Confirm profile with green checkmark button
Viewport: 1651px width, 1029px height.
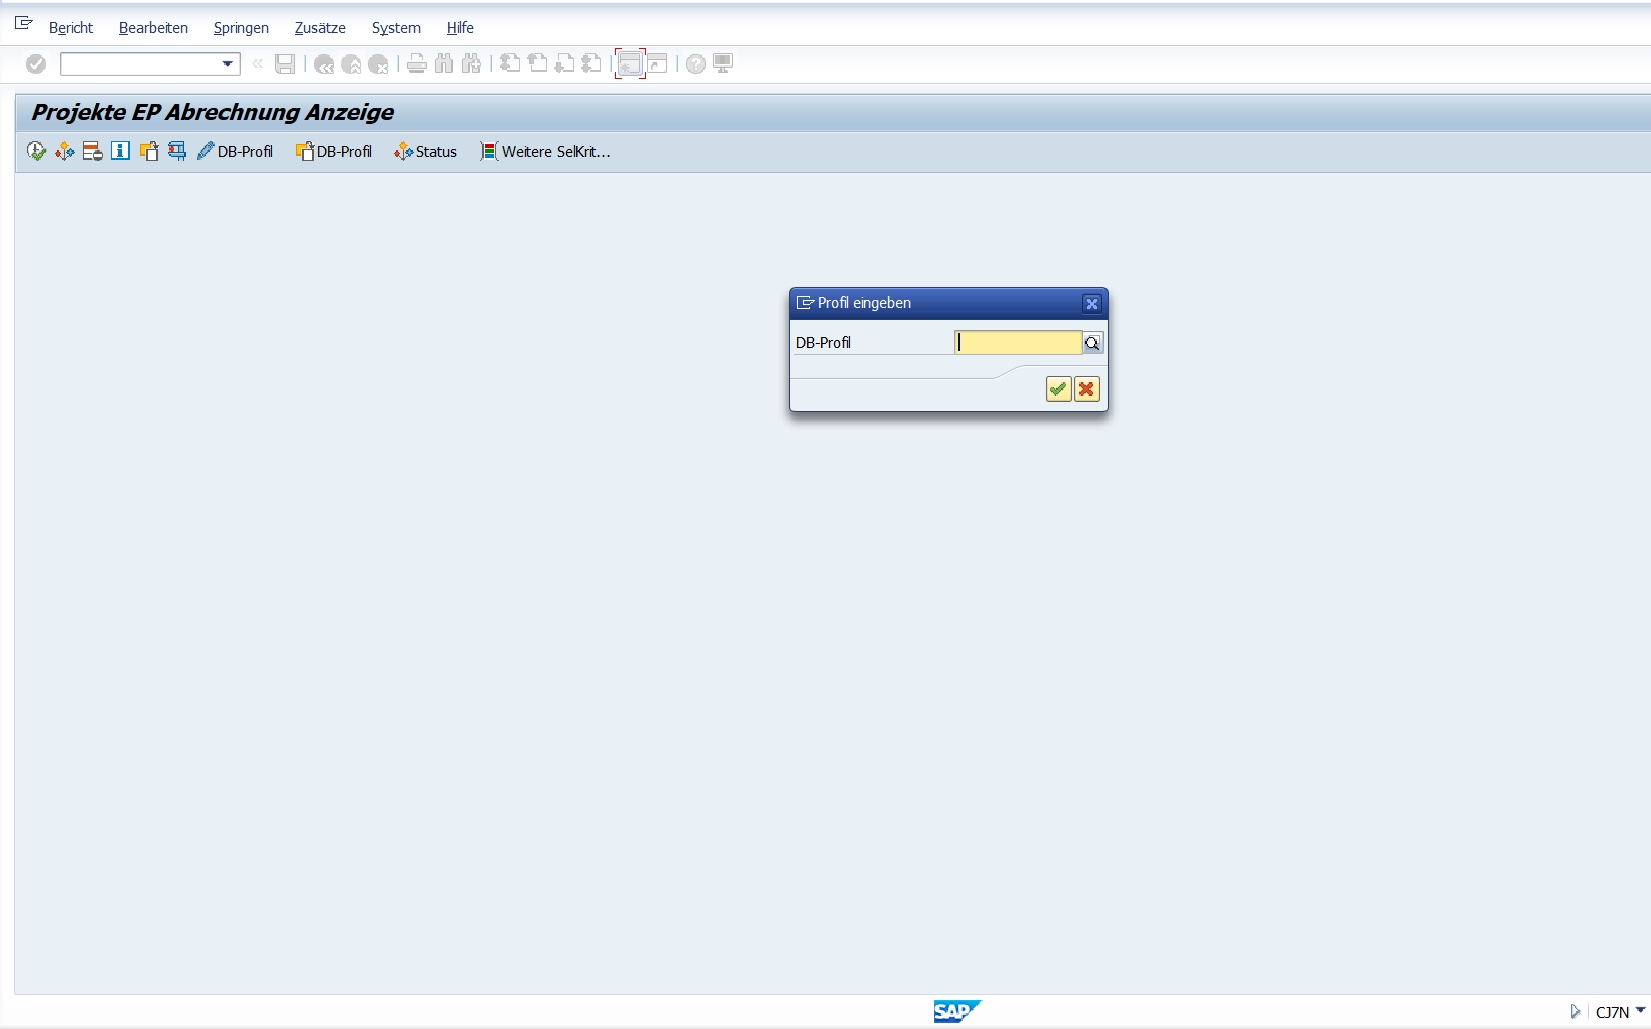pyautogui.click(x=1058, y=389)
